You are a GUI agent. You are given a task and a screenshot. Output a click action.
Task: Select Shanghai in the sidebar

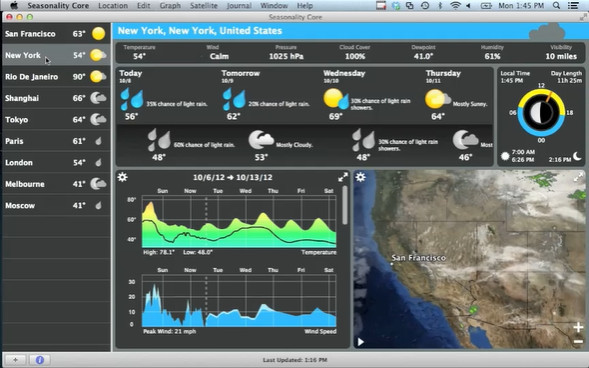point(56,98)
